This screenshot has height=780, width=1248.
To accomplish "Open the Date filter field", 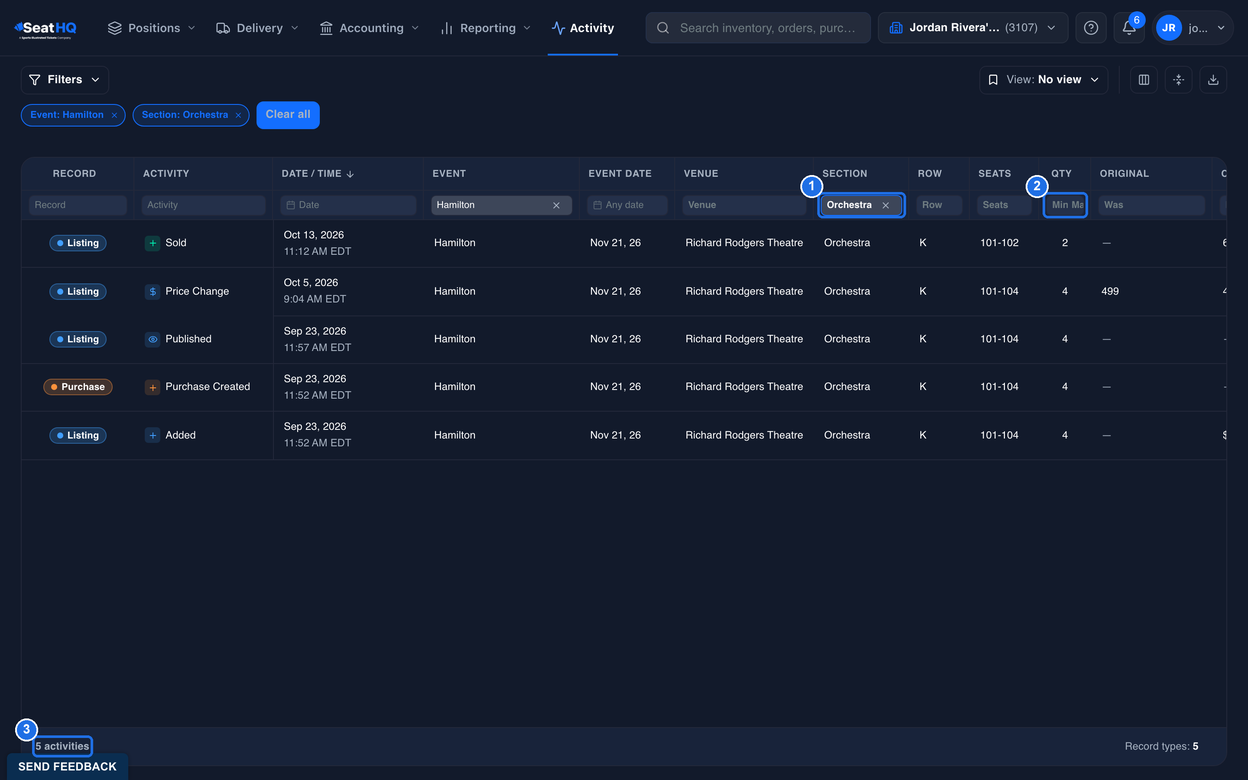I will 348,205.
